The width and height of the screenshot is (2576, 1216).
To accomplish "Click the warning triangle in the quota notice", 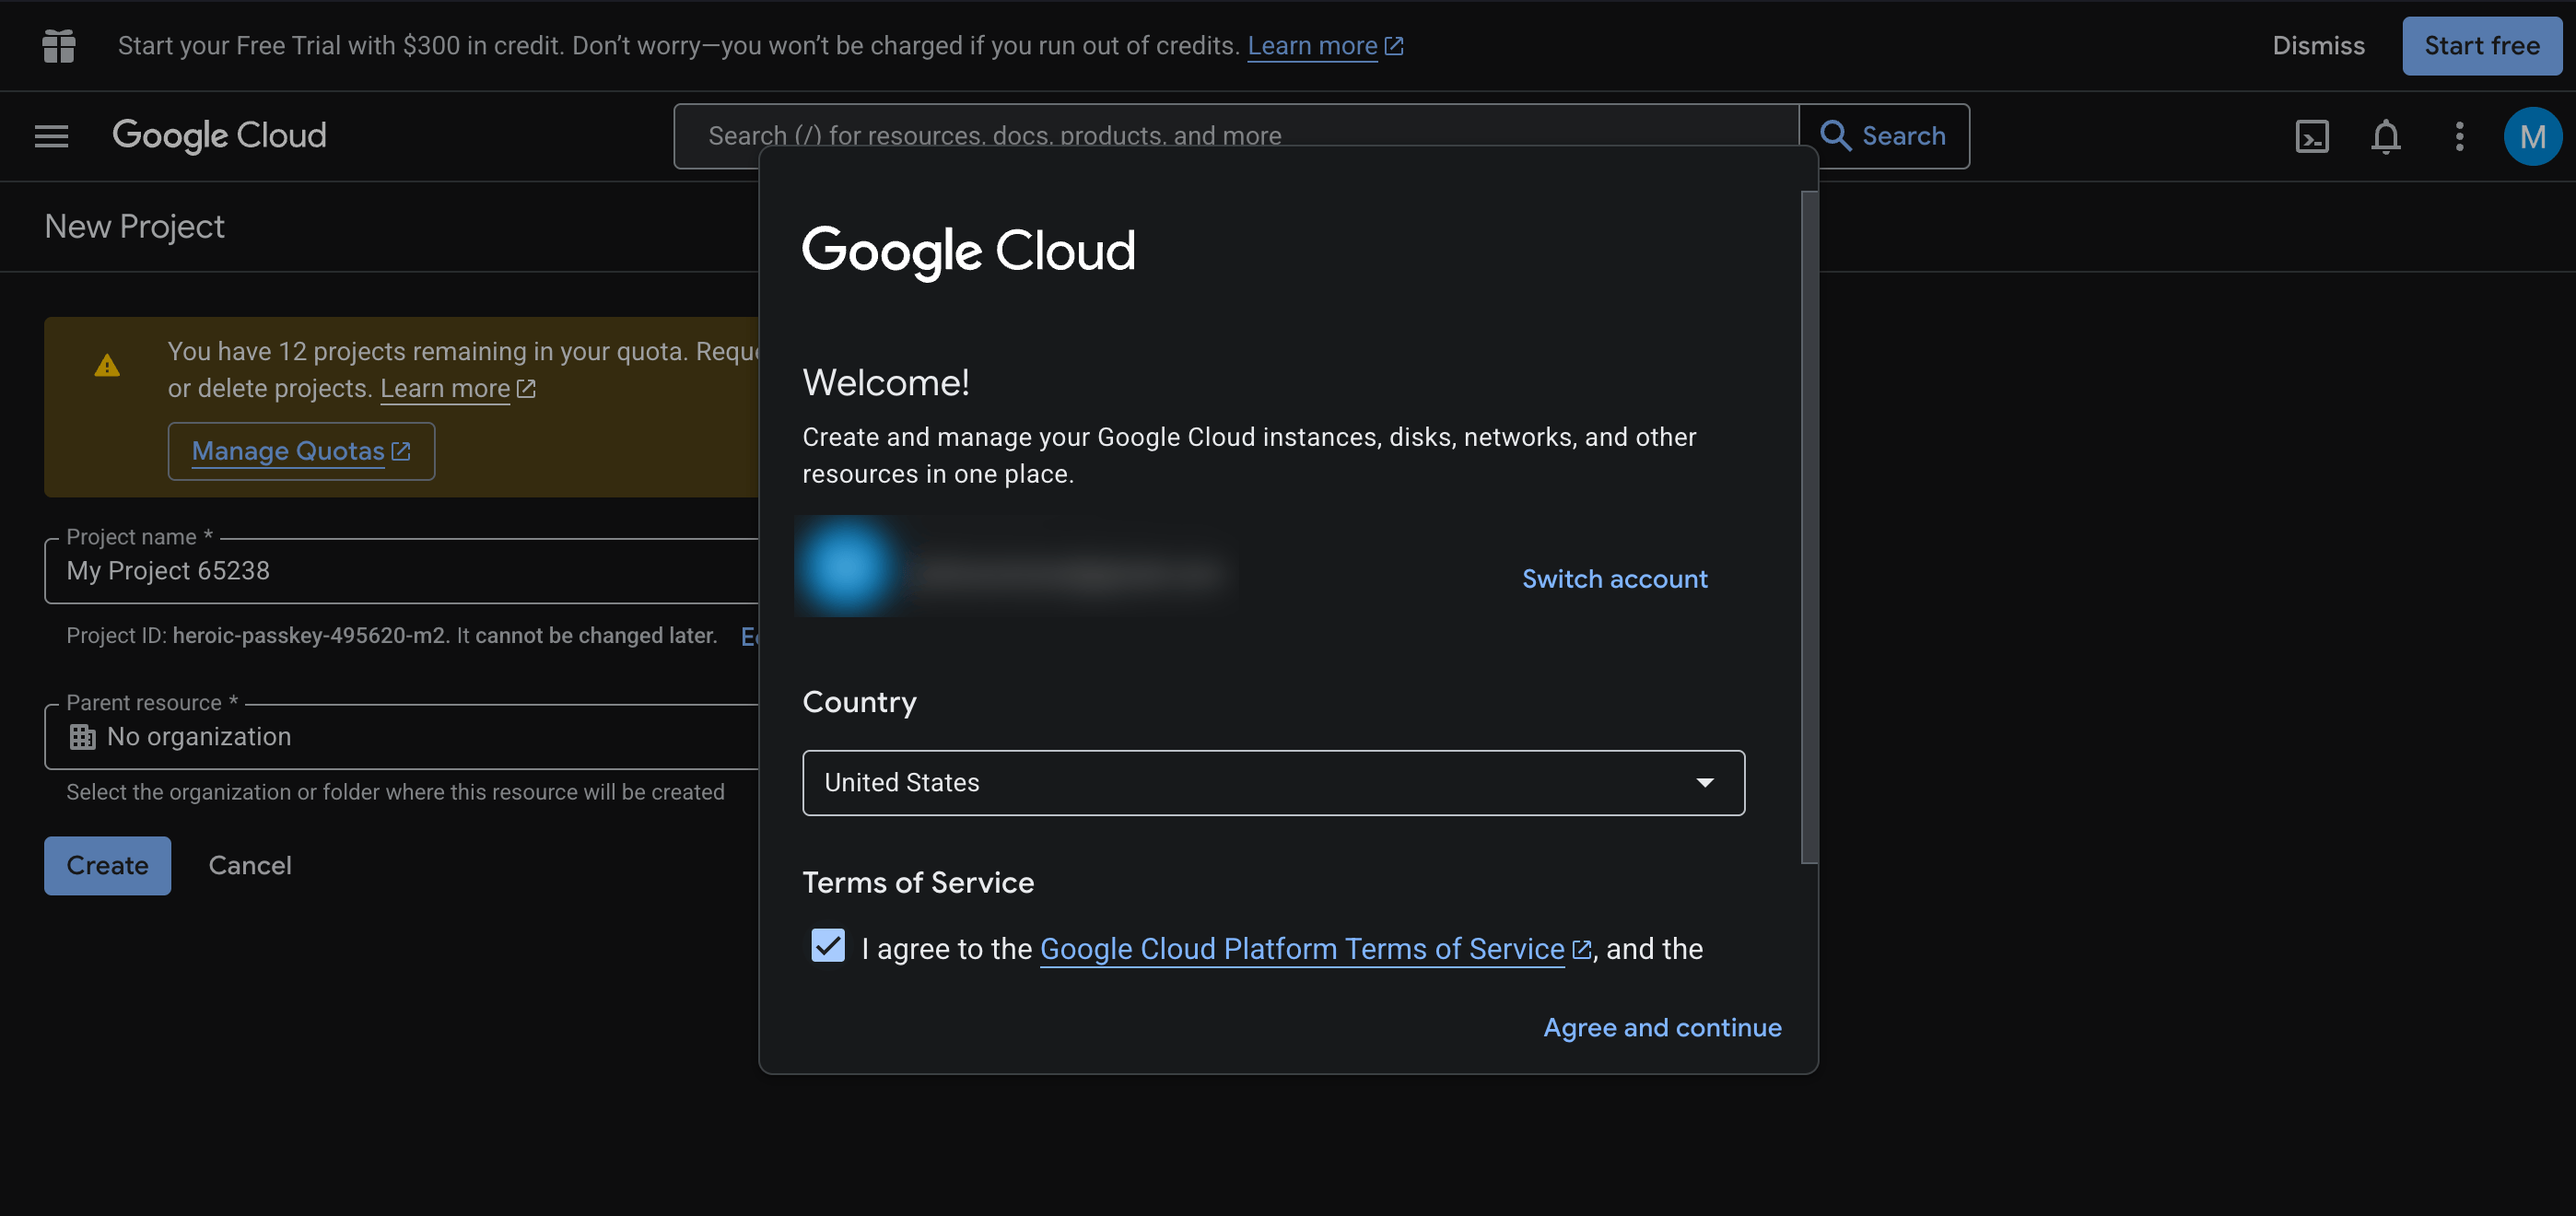I will [107, 366].
